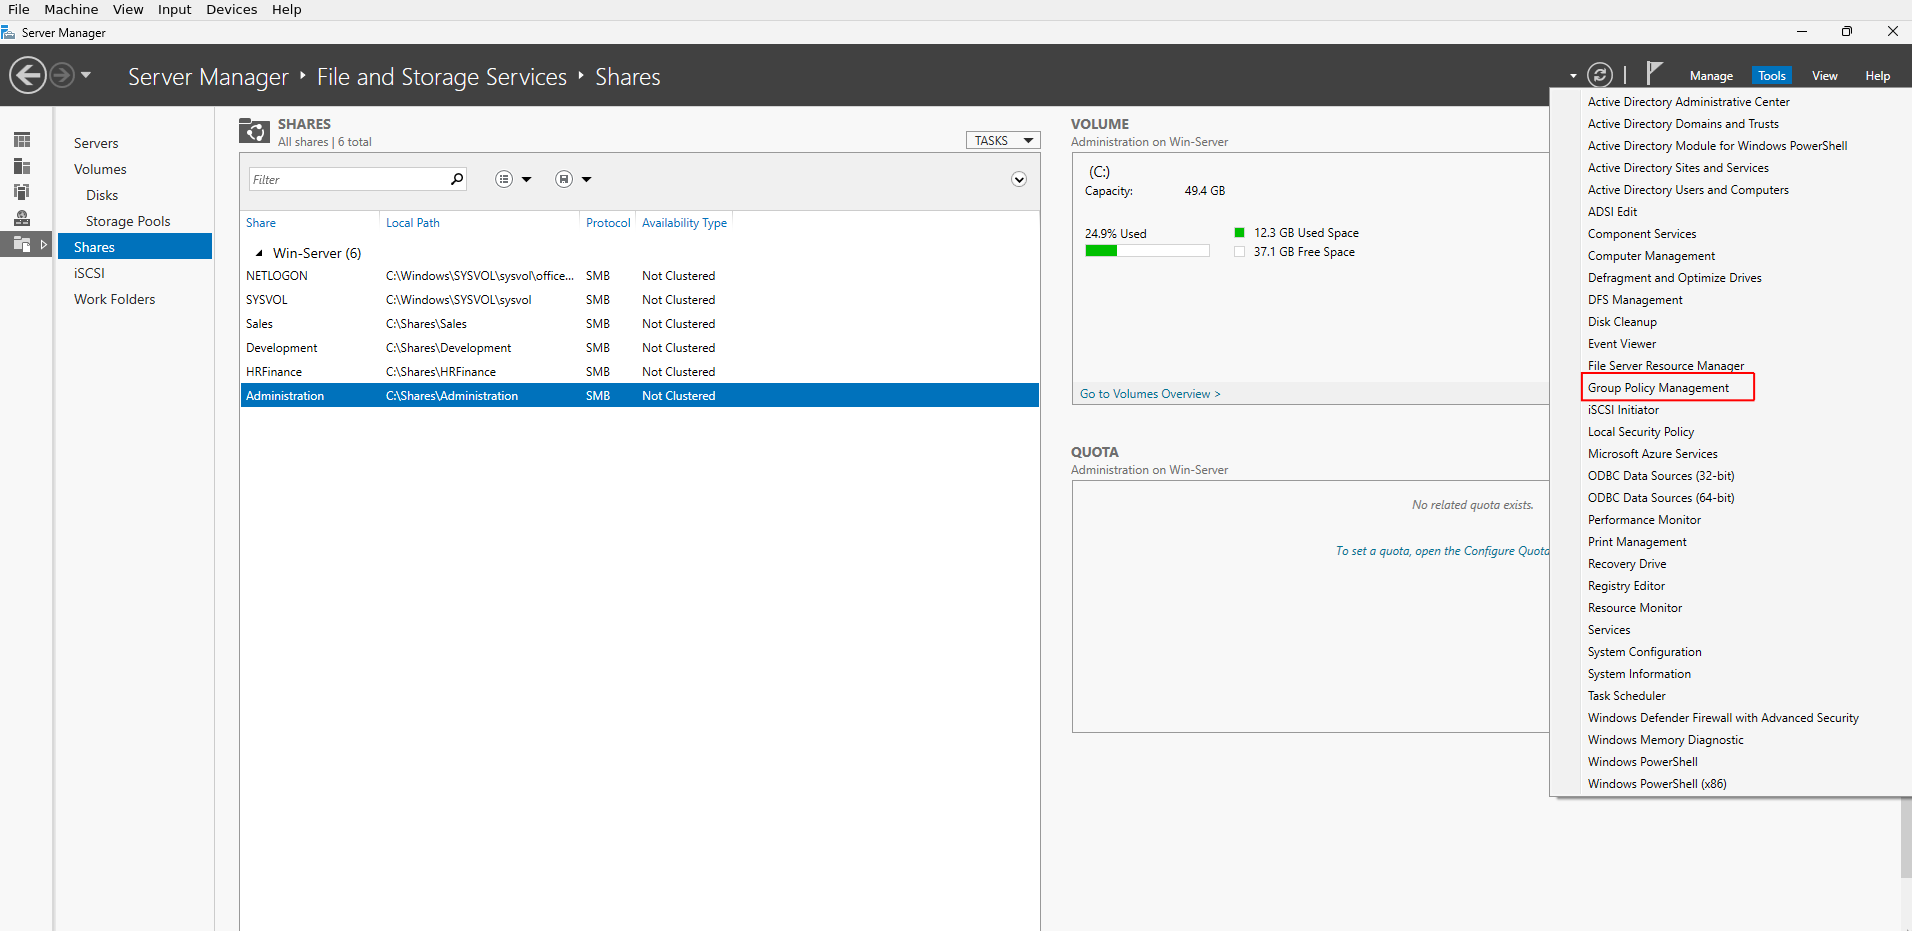1912x931 pixels.
Task: Open Windows PowerShell (x86) entry
Action: 1657,784
